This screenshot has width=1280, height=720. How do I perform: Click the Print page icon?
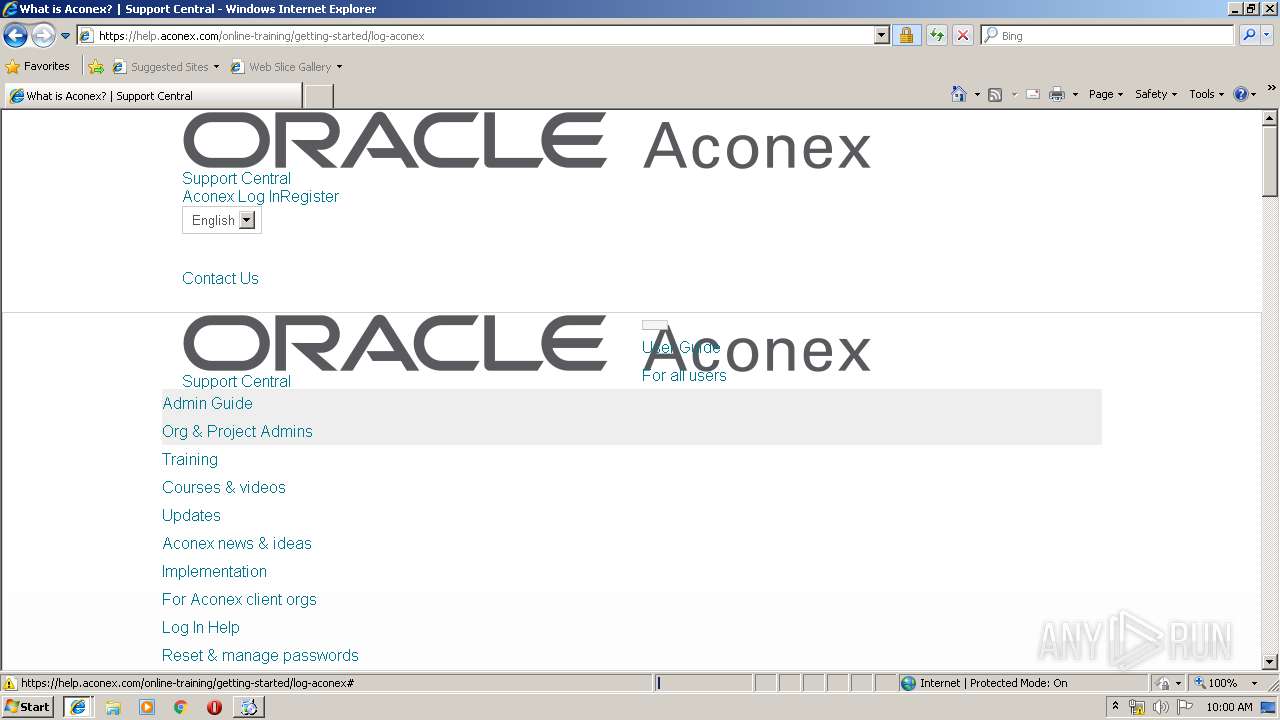pos(1057,94)
